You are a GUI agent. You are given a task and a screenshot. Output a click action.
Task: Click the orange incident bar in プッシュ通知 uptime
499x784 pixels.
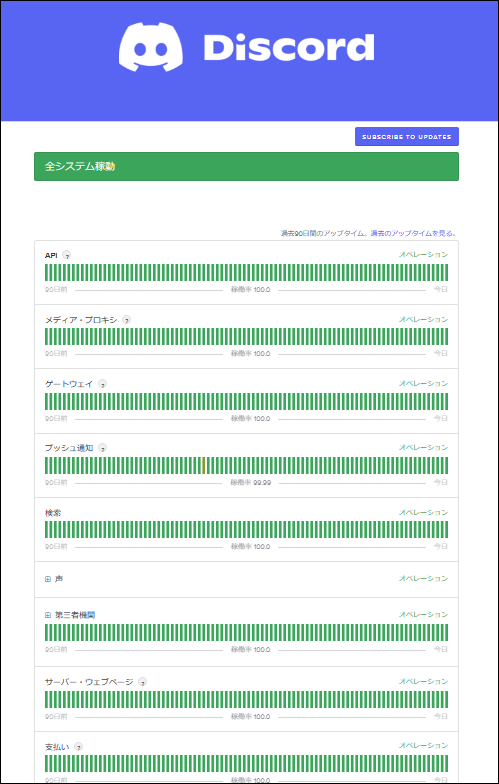[x=204, y=465]
